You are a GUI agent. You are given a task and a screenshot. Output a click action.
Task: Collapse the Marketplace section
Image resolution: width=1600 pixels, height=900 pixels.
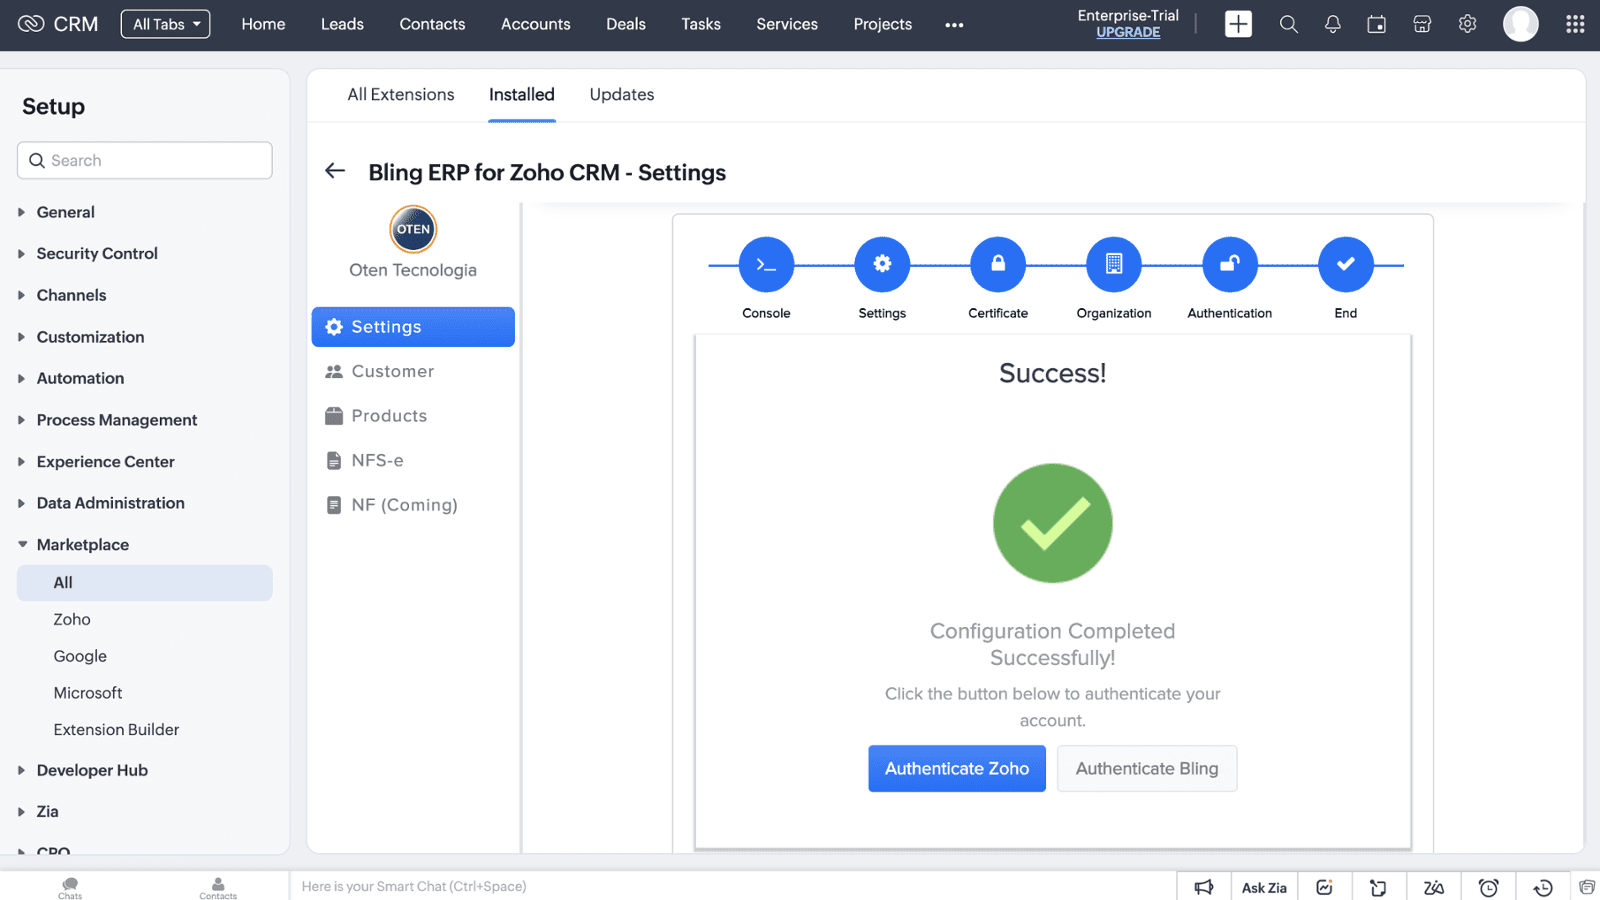point(82,545)
